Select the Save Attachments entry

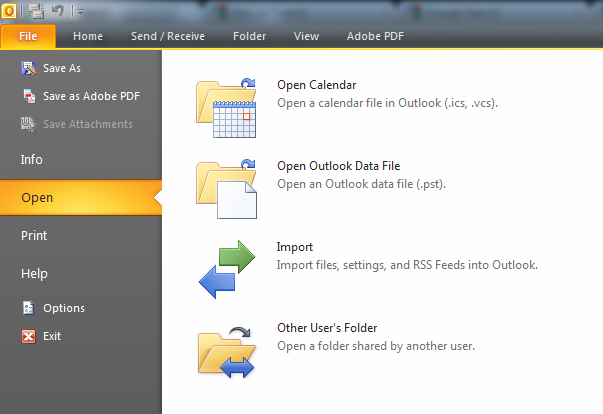pyautogui.click(x=88, y=124)
